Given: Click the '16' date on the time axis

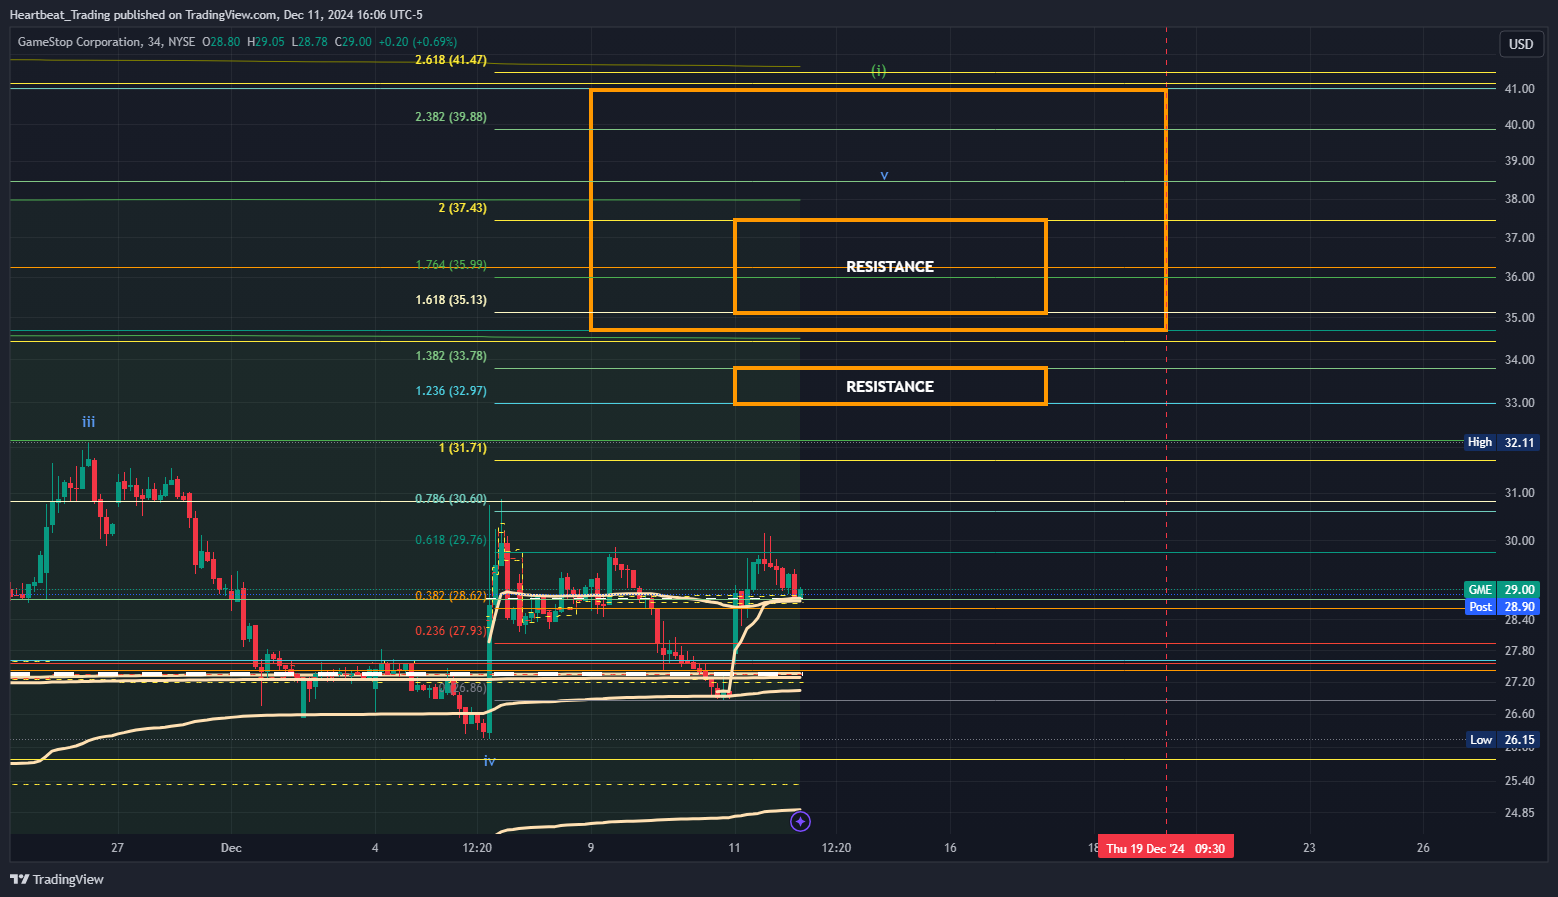Looking at the screenshot, I should [950, 848].
